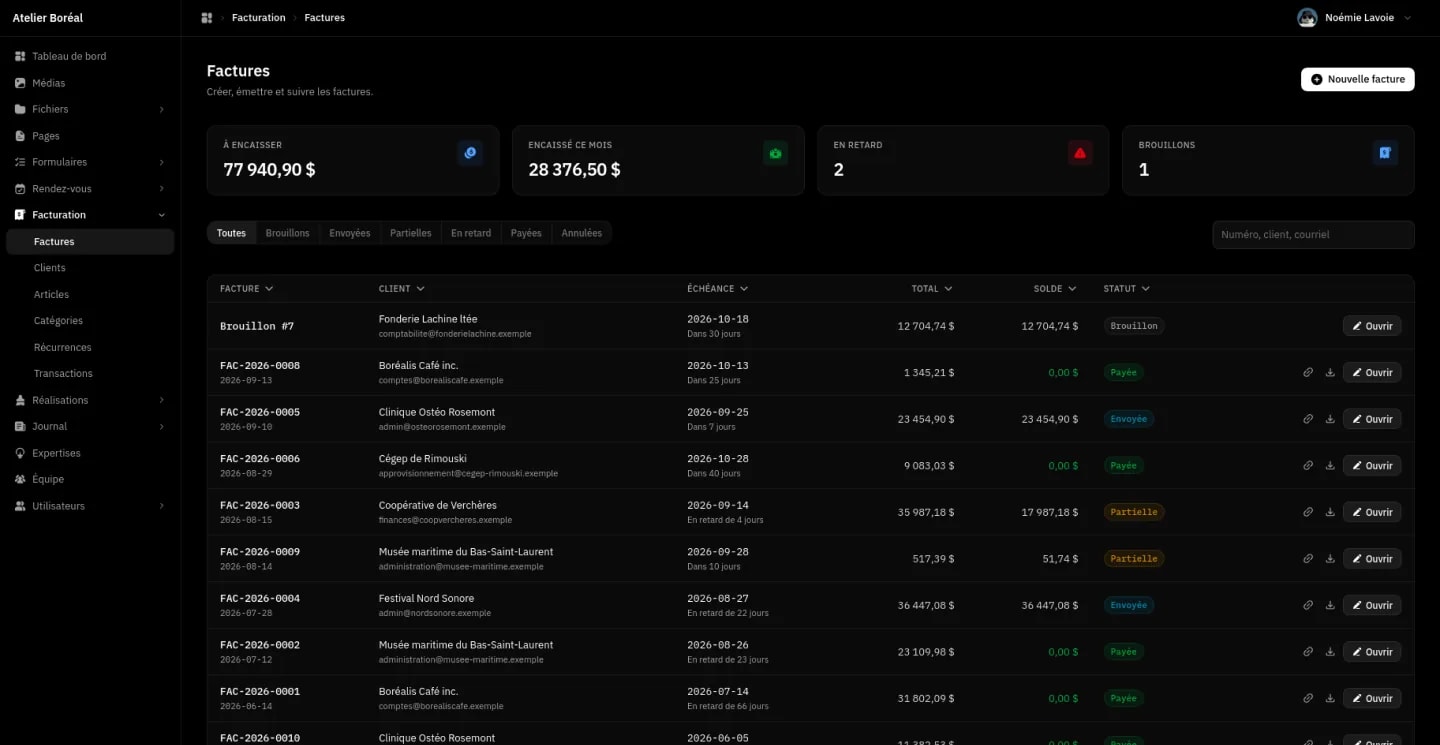The height and width of the screenshot is (745, 1440).
Task: Click the dashboard grid icon in breadcrumb
Action: point(207,18)
